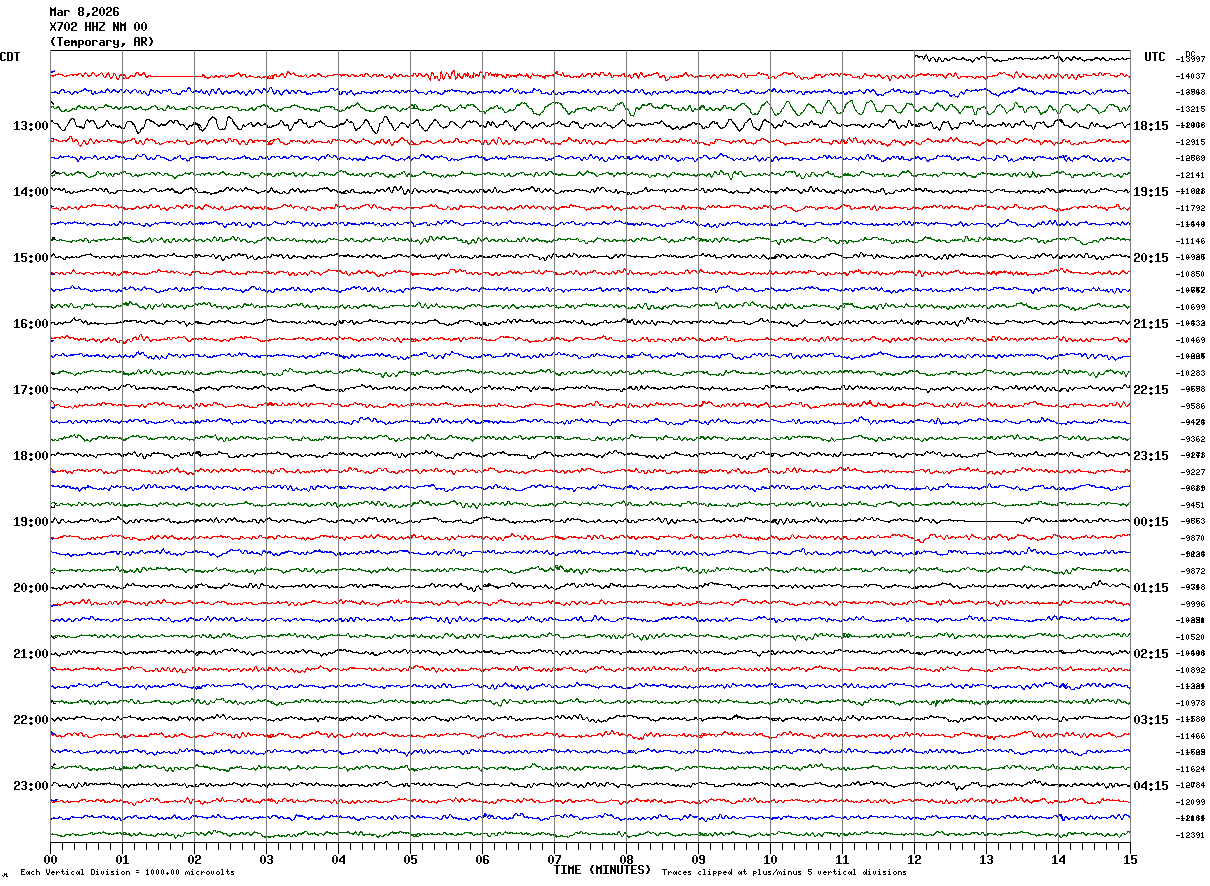Viewport: 1210px width, 886px height.
Task: Click the "CDT" timezone label
Action: click(x=11, y=57)
